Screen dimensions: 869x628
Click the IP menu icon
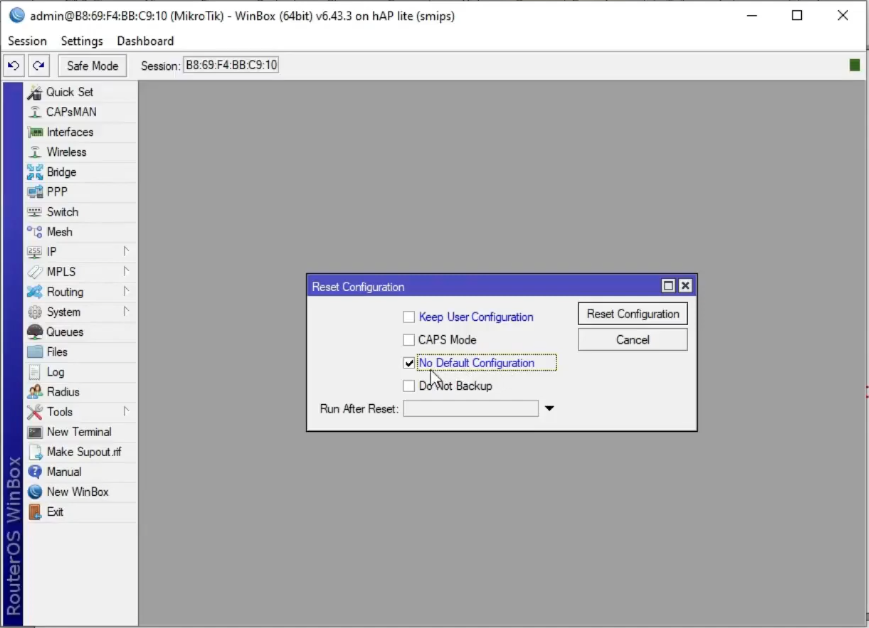[x=35, y=252]
